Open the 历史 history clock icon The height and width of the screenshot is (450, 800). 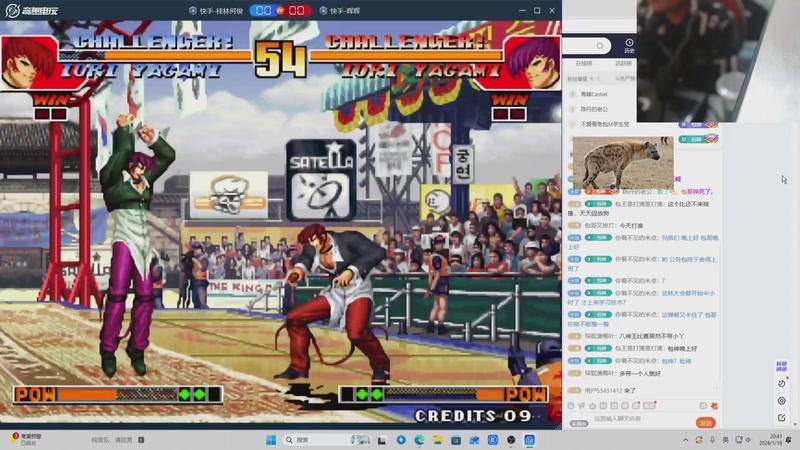(629, 46)
